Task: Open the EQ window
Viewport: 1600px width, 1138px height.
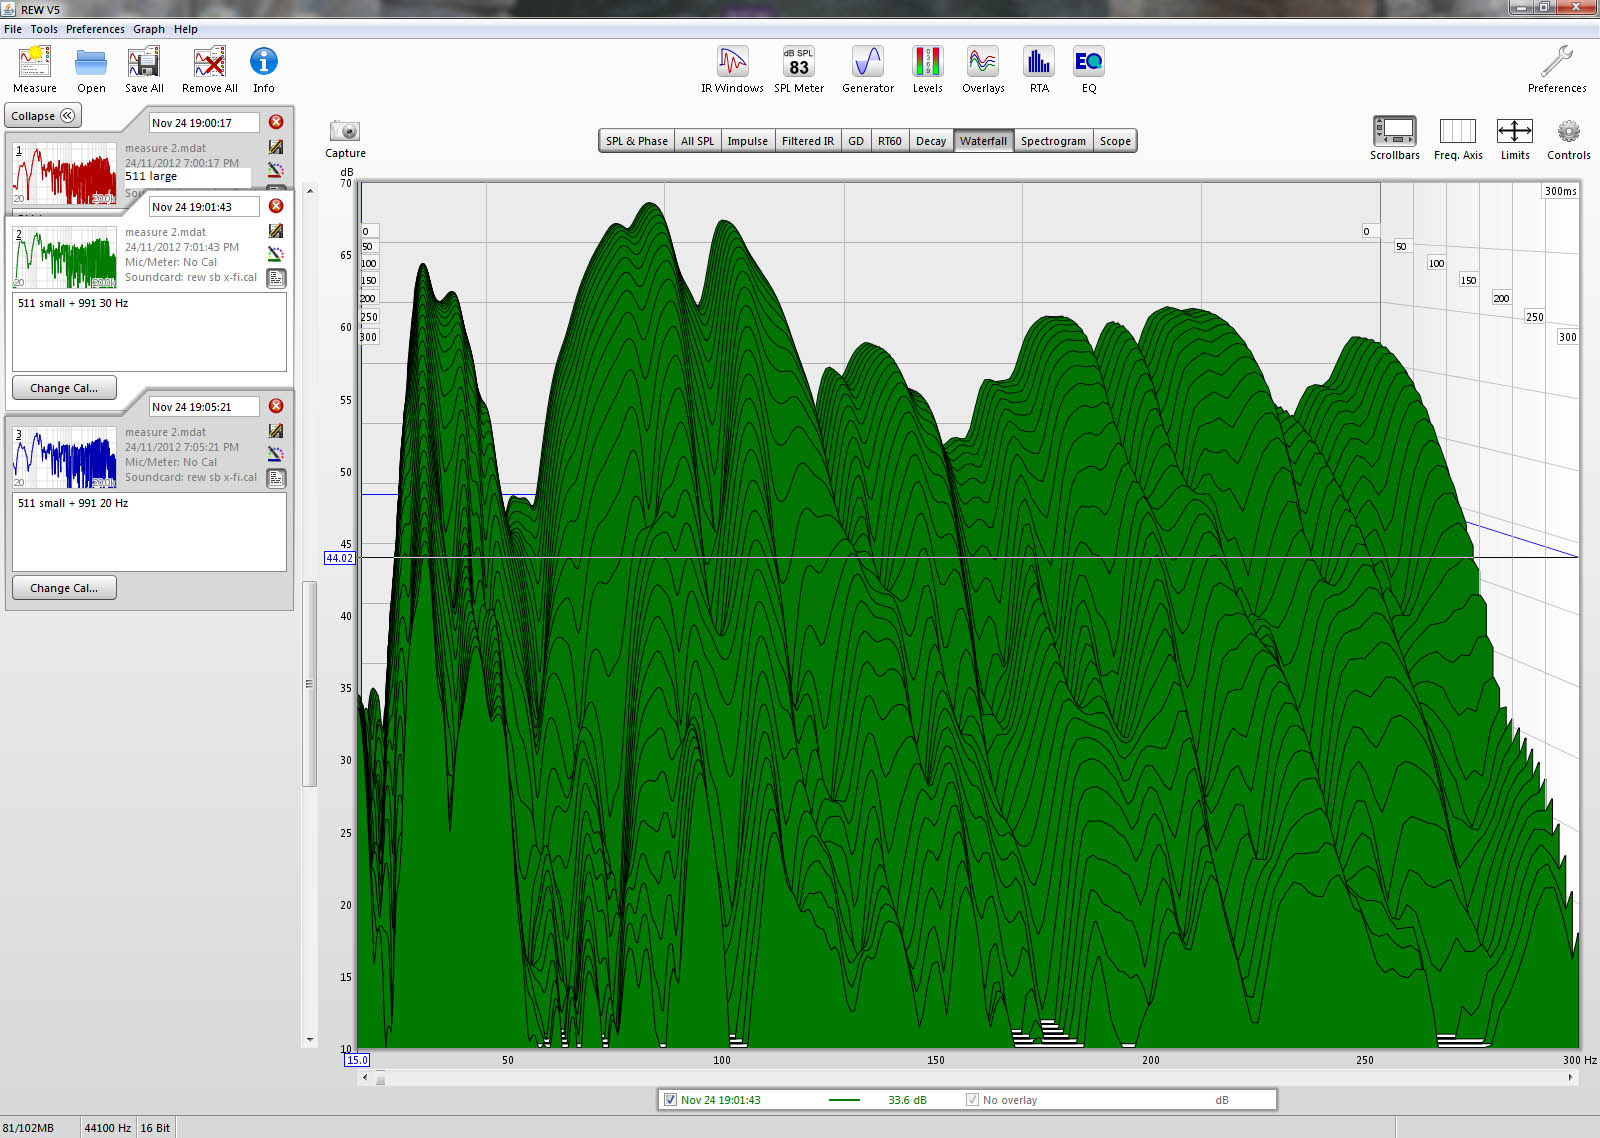Action: [1088, 63]
